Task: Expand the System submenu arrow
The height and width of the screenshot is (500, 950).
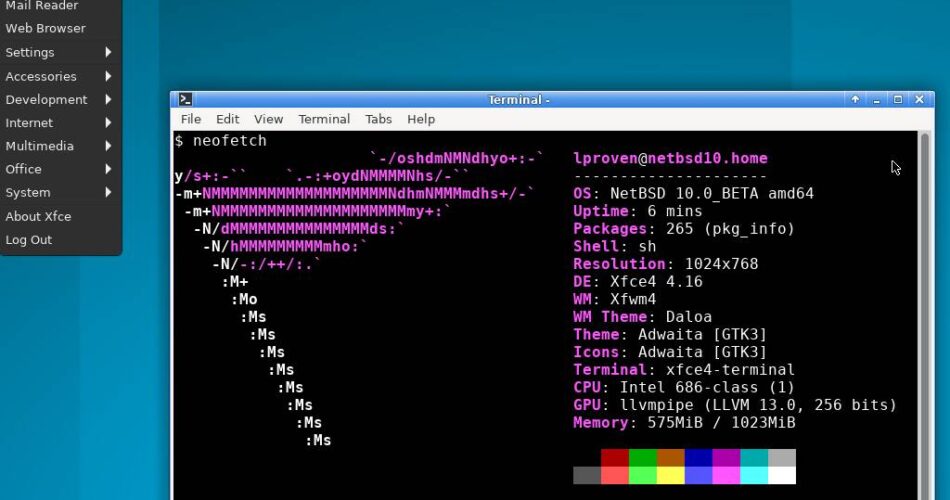Action: pyautogui.click(x=108, y=192)
